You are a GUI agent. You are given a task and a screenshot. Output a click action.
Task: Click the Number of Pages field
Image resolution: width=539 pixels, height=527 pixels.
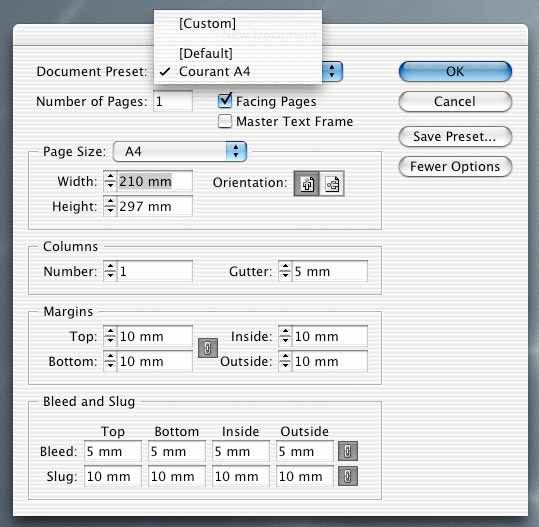(173, 101)
